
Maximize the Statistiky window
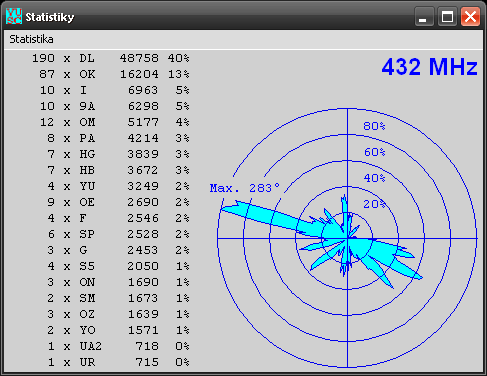[x=447, y=16]
